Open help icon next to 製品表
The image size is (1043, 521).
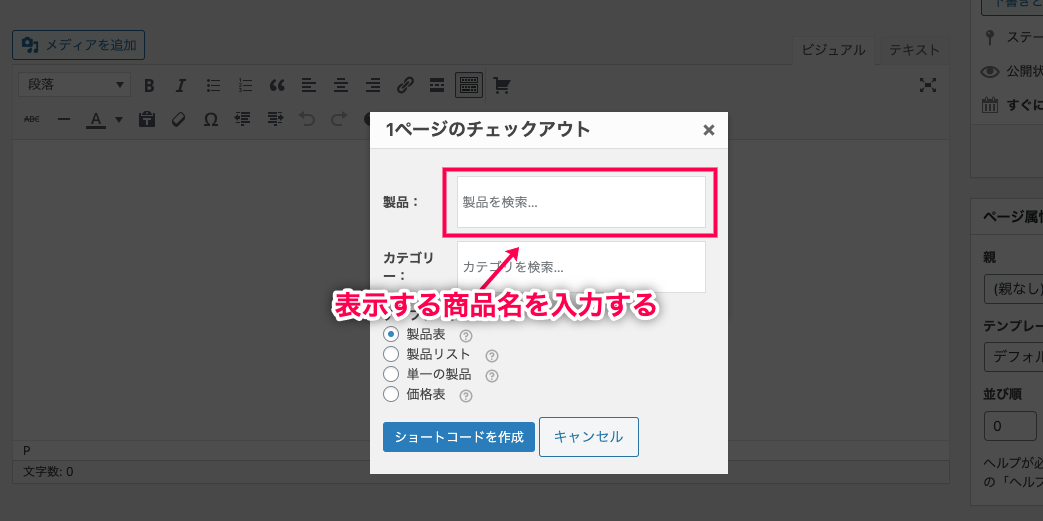point(466,336)
